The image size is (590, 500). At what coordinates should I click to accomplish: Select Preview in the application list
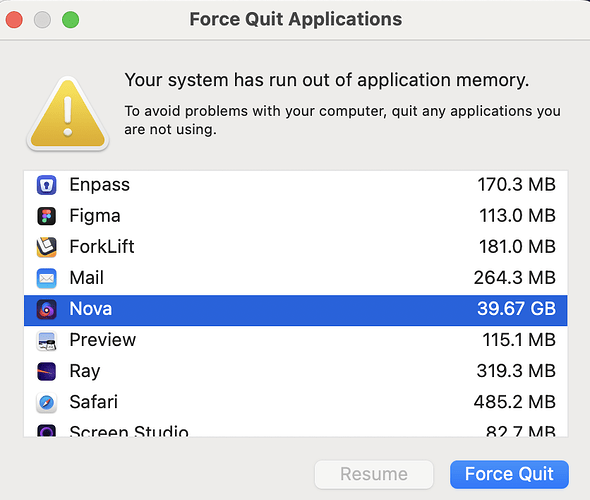click(x=103, y=340)
